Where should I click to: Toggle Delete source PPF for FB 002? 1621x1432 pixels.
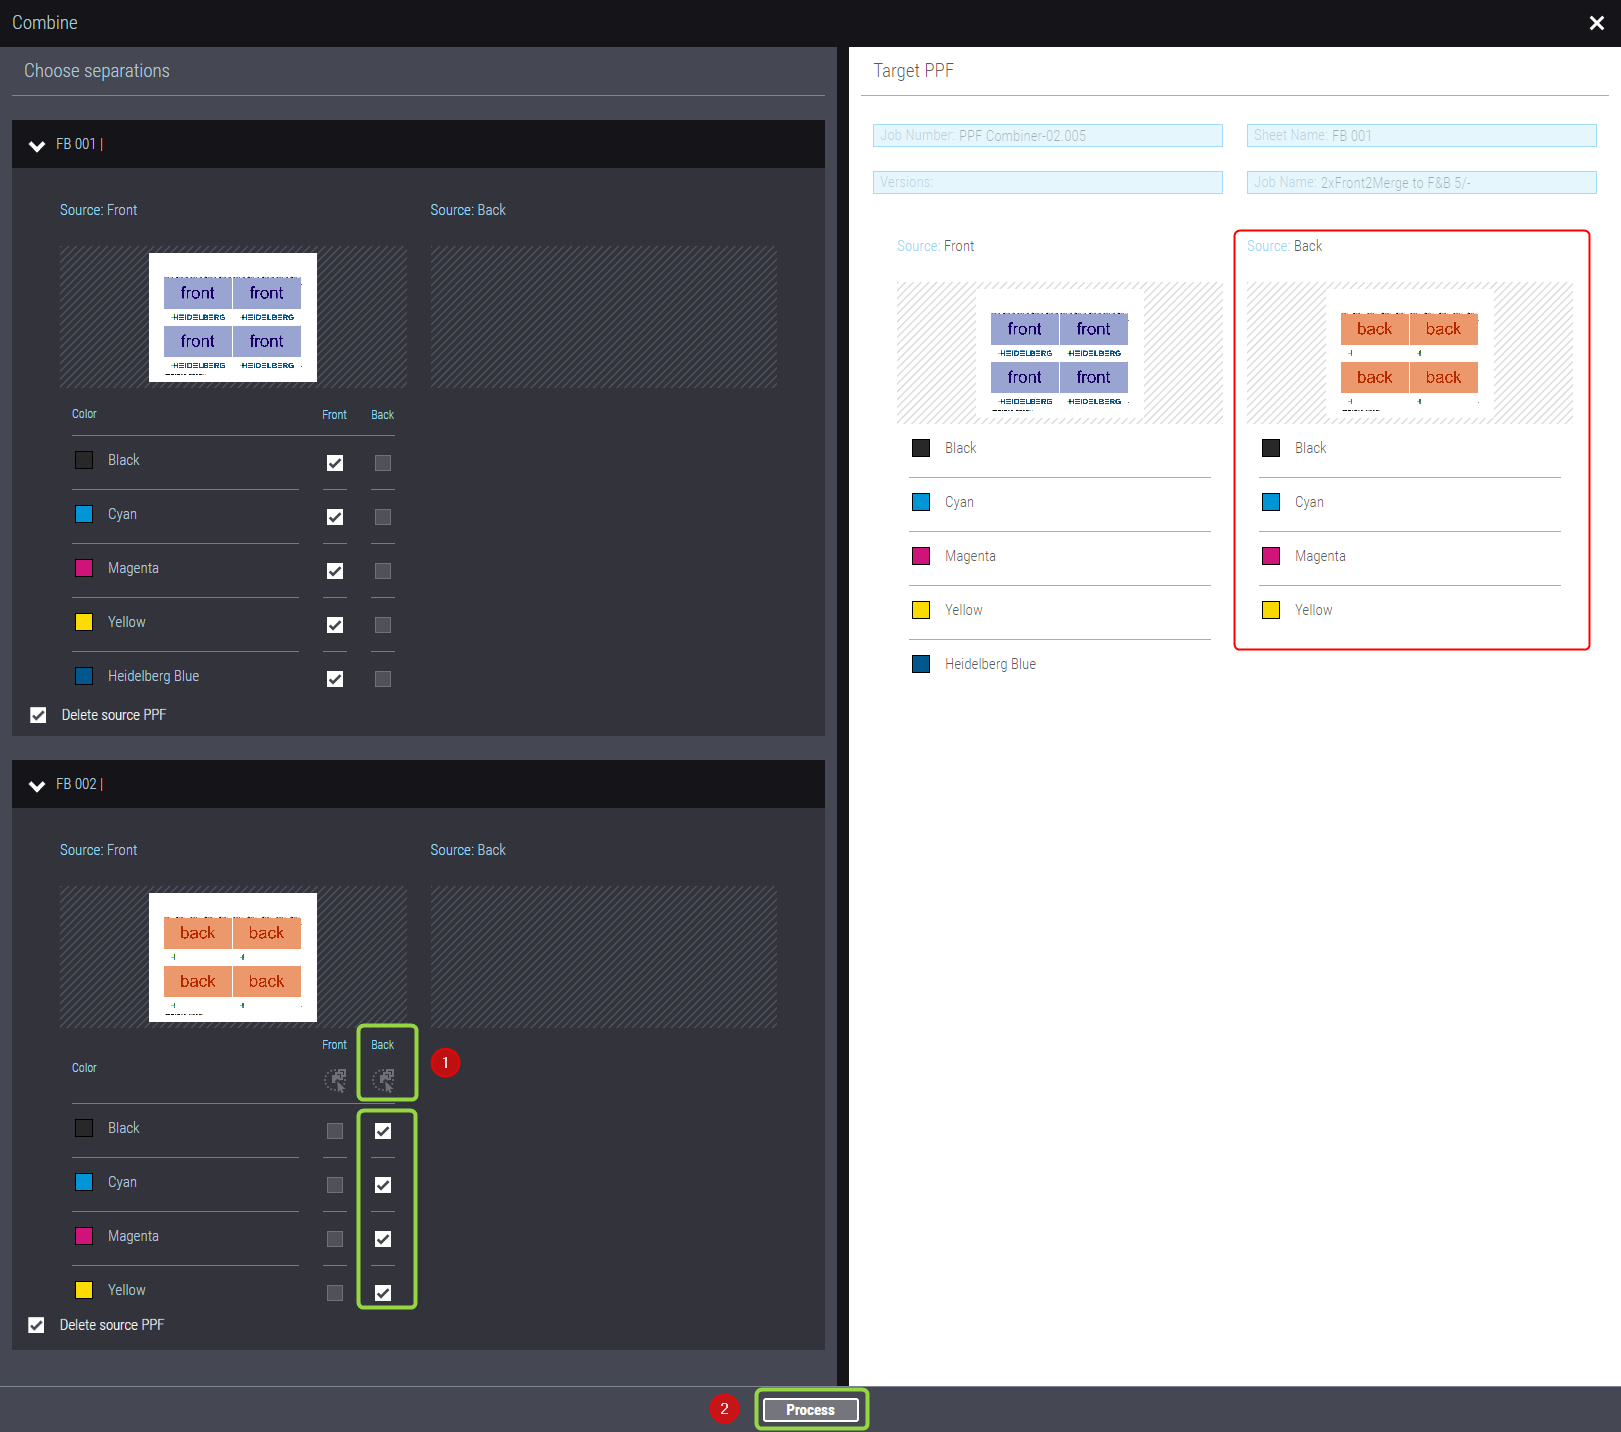coord(37,1325)
